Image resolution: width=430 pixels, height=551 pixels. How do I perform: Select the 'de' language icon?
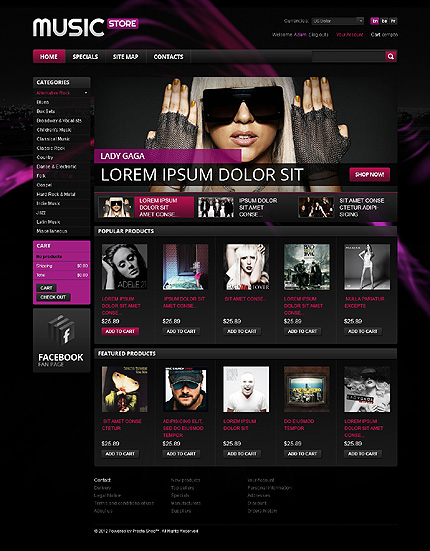click(384, 21)
